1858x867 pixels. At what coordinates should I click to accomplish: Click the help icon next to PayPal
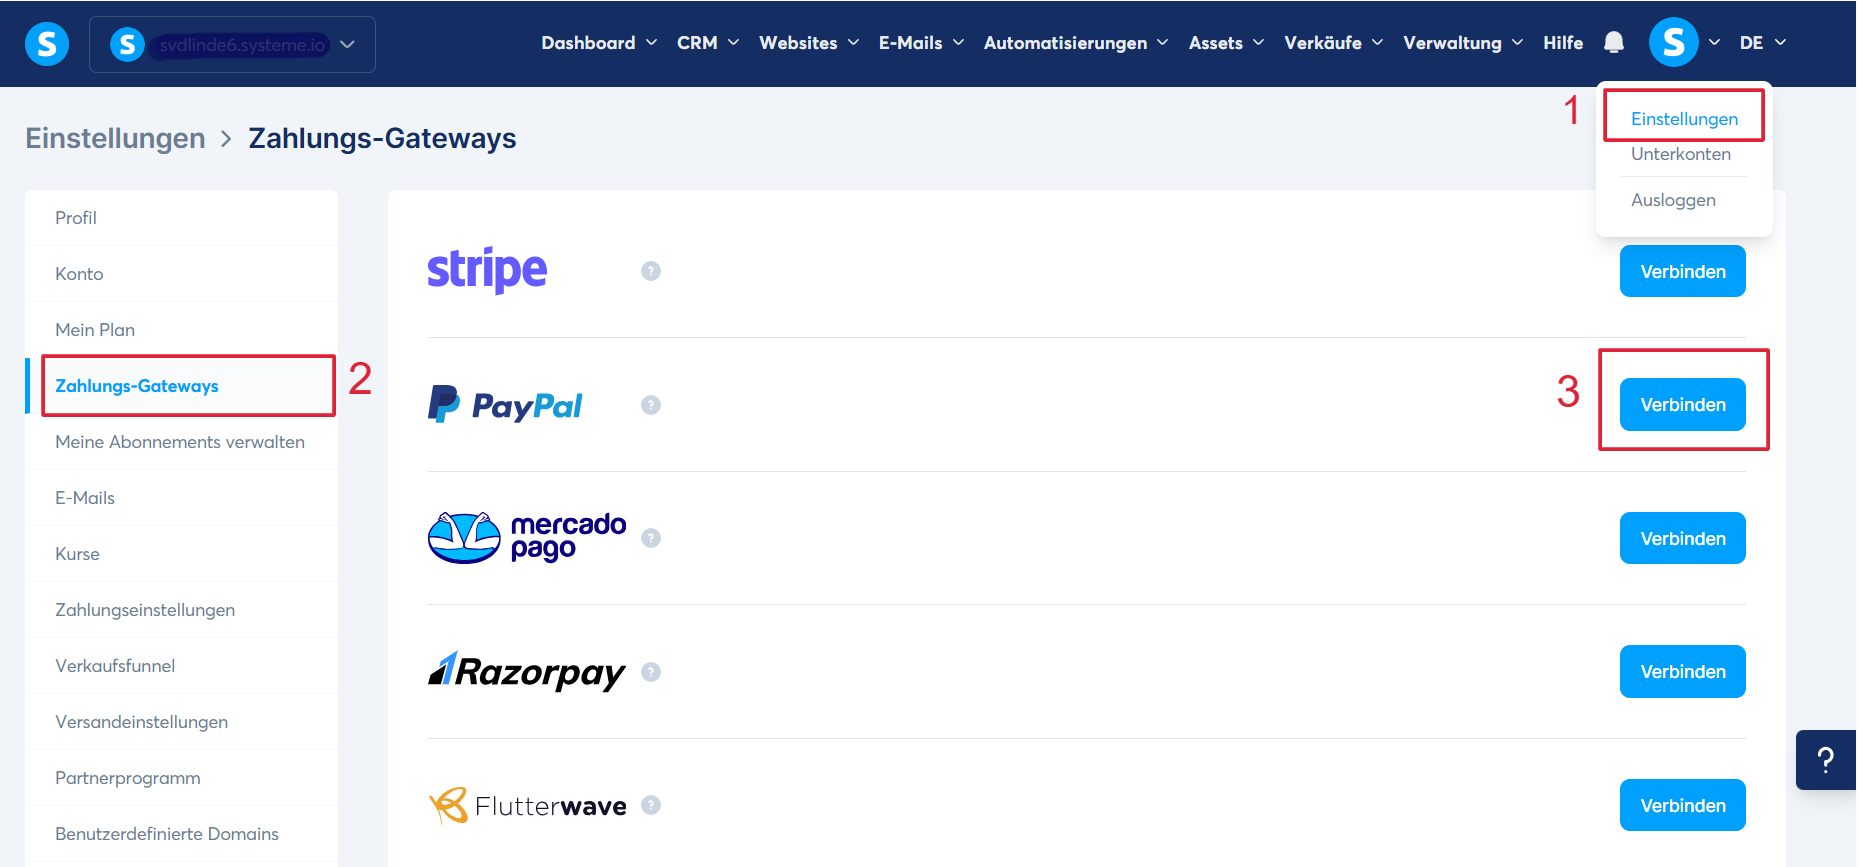651,405
